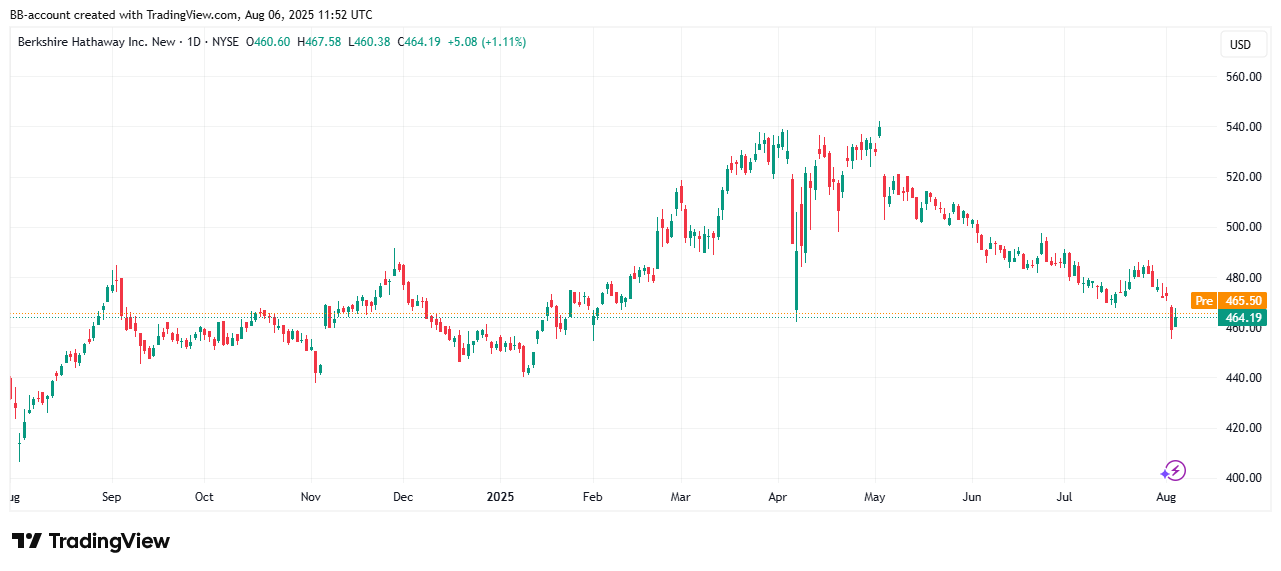Click the open value O460.60
This screenshot has height=571, width=1281.
click(270, 42)
